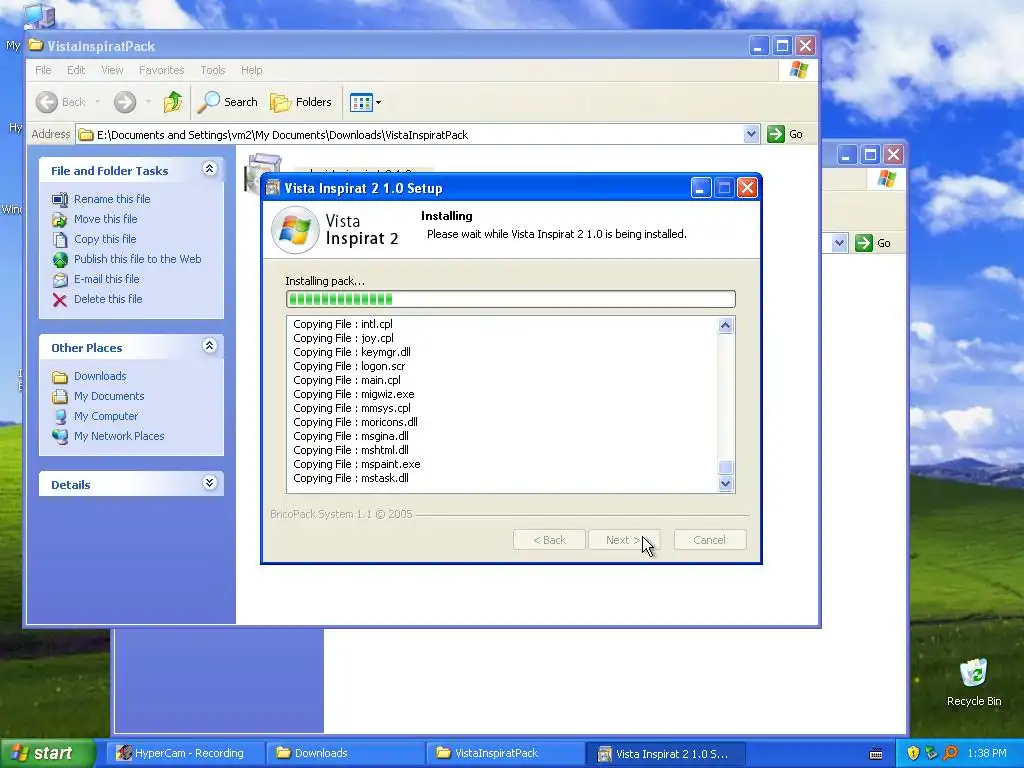Click the disabled Back button in Setup
Viewport: 1024px width, 768px height.
pos(549,540)
